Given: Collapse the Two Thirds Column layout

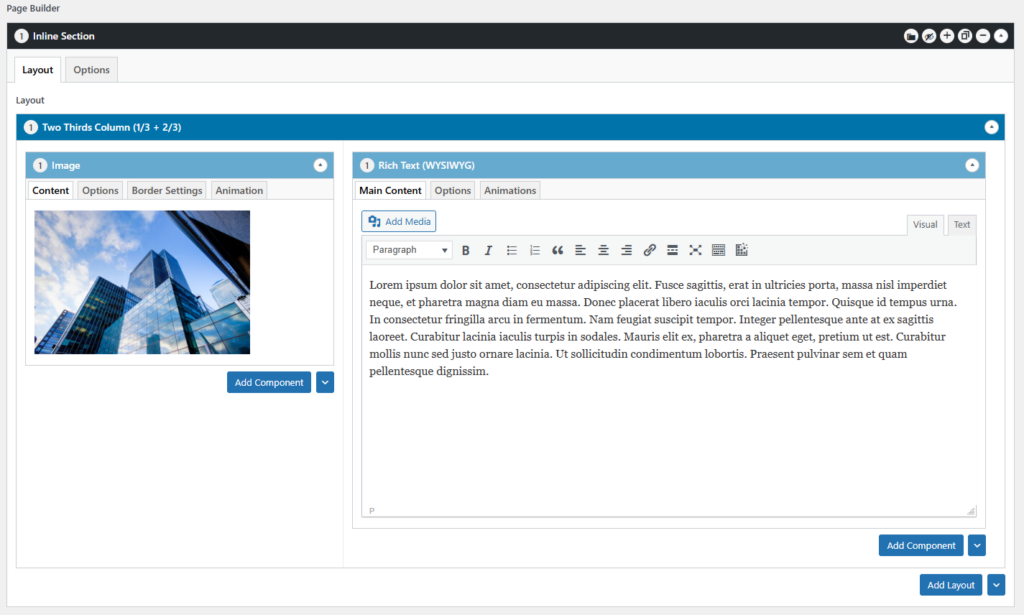Looking at the screenshot, I should [x=991, y=127].
